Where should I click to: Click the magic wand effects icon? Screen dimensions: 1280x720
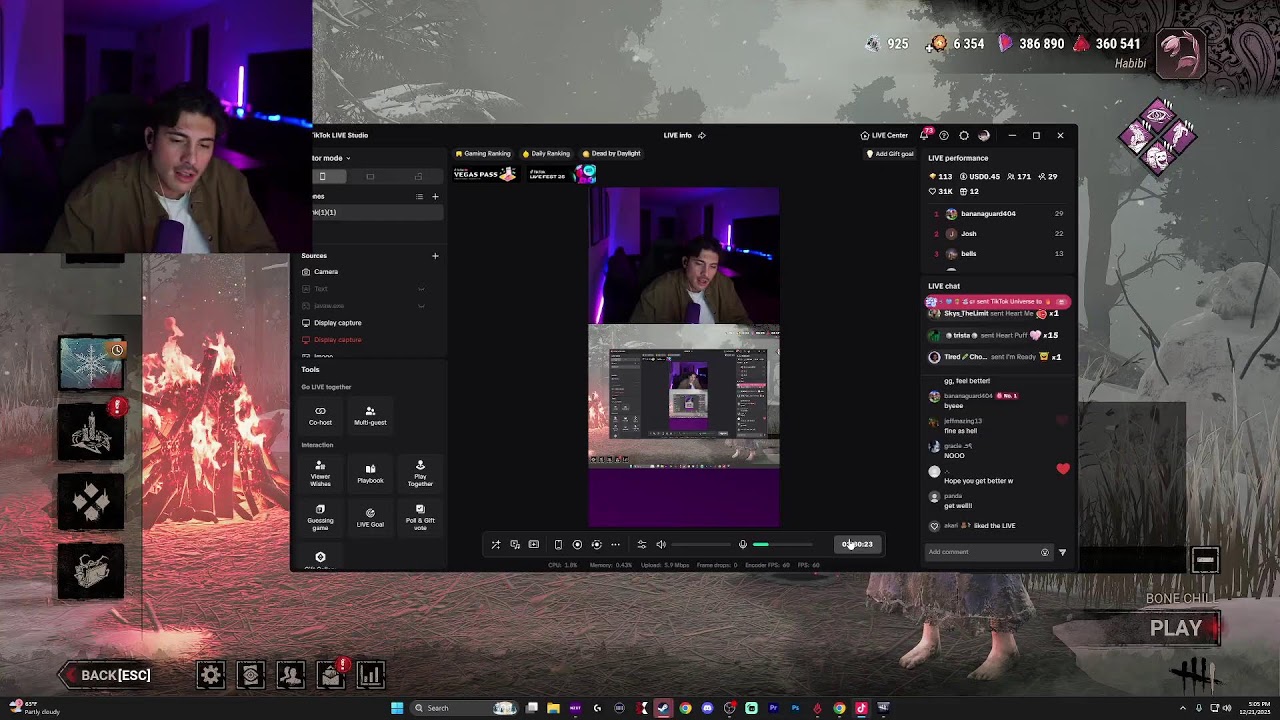click(x=496, y=545)
